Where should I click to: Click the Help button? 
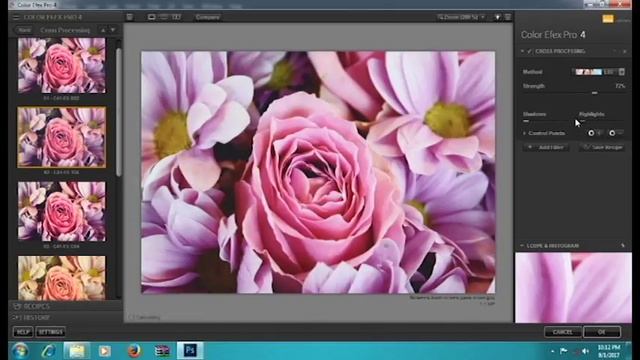22,332
